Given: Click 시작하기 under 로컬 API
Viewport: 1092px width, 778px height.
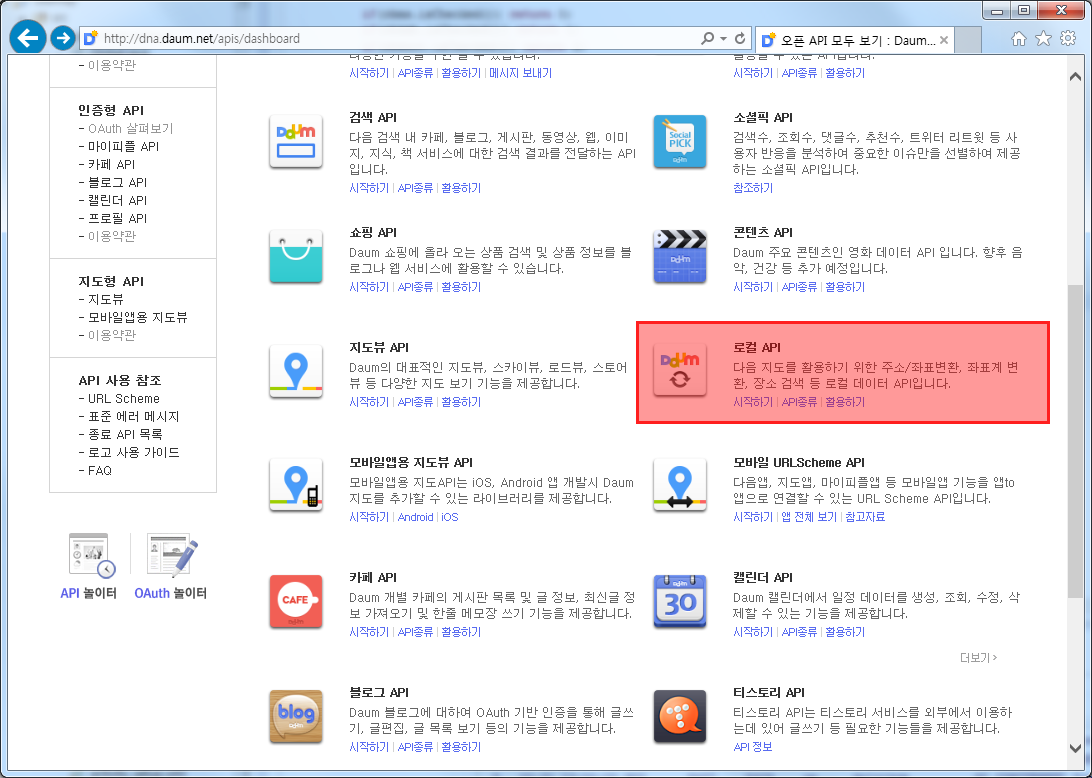Looking at the screenshot, I should pos(753,402).
